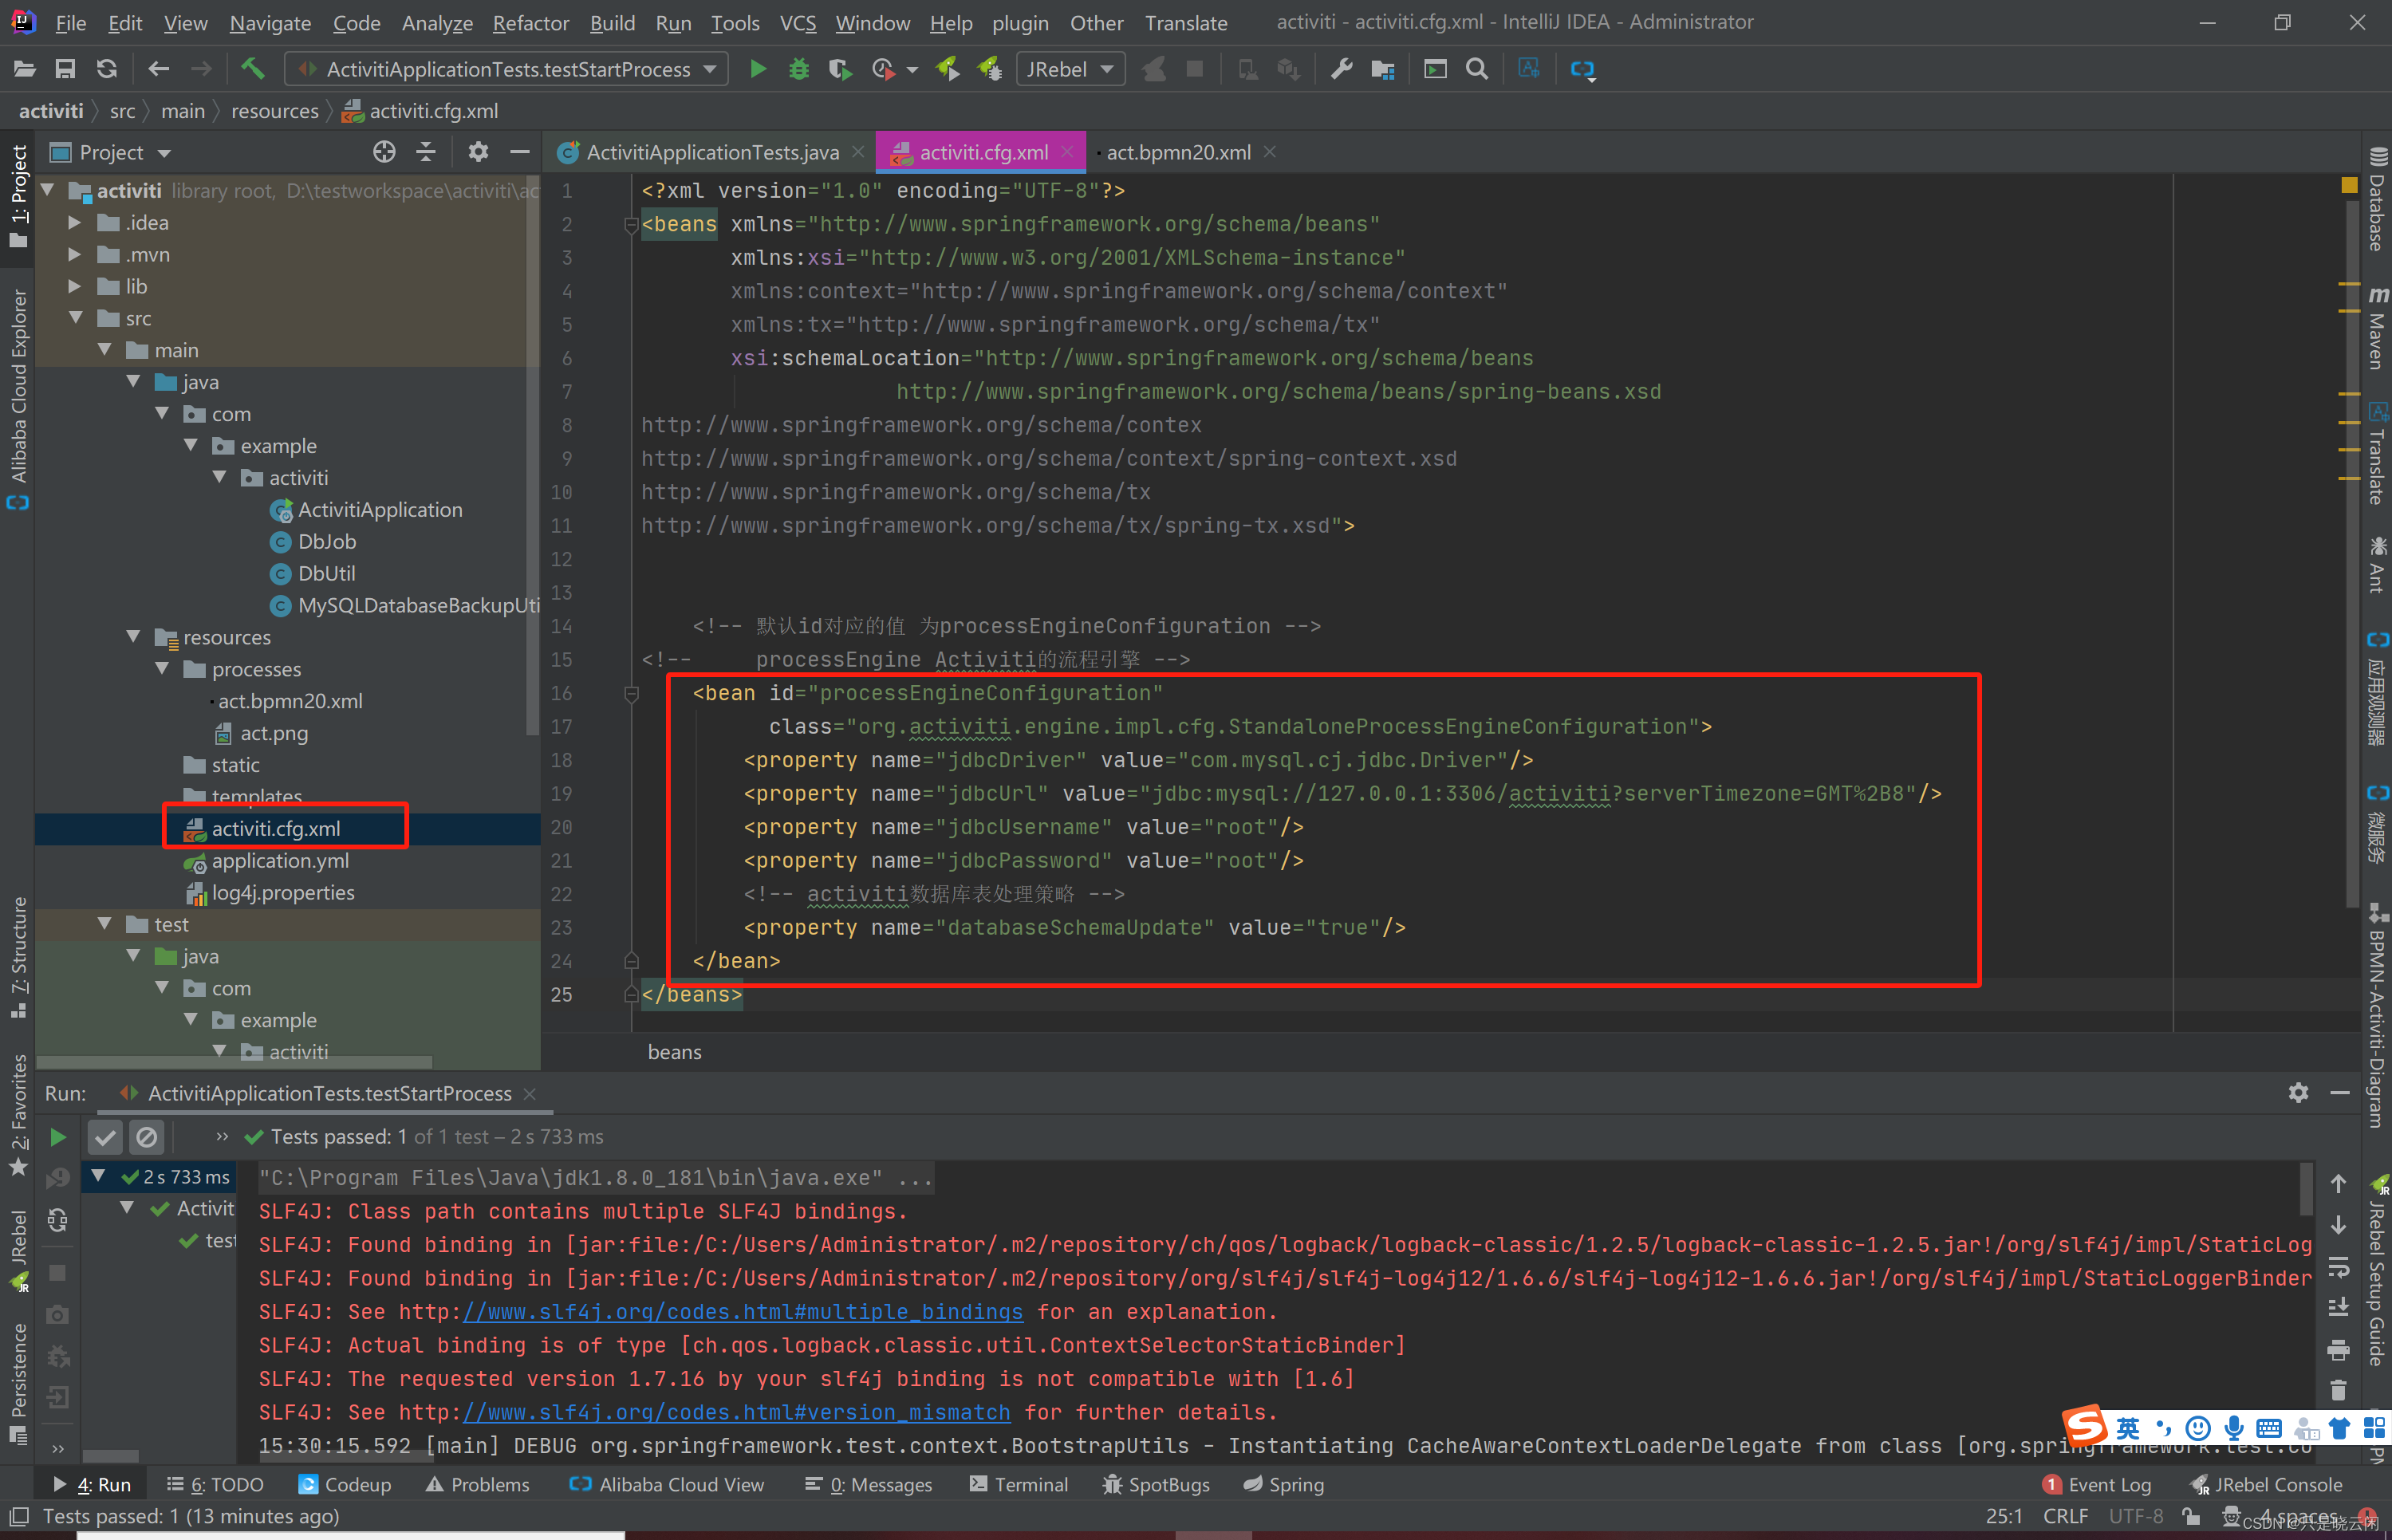2392x1540 pixels.
Task: Rerun tests with Run panel play icon
Action: tap(58, 1137)
